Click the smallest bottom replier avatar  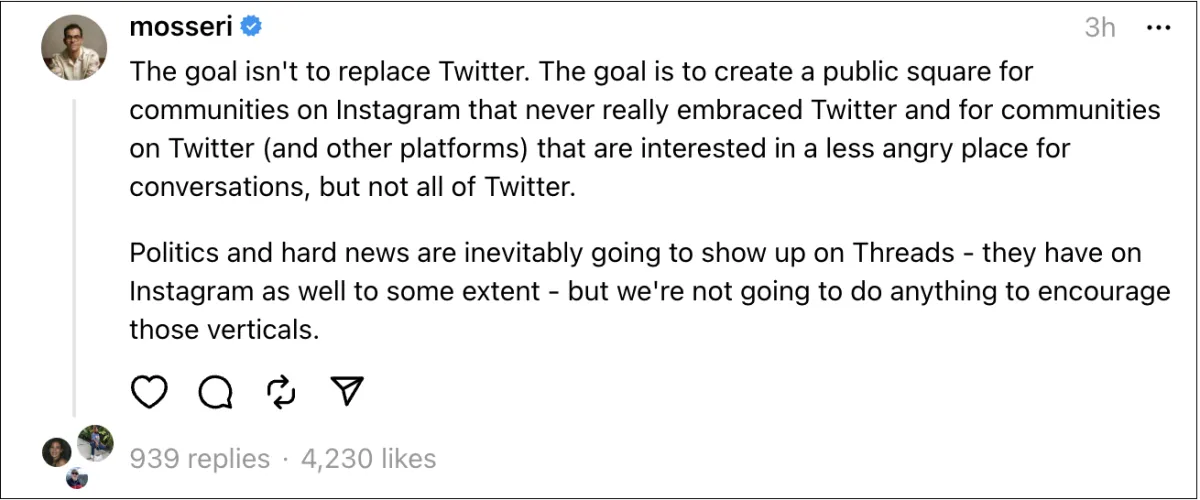pyautogui.click(x=77, y=478)
